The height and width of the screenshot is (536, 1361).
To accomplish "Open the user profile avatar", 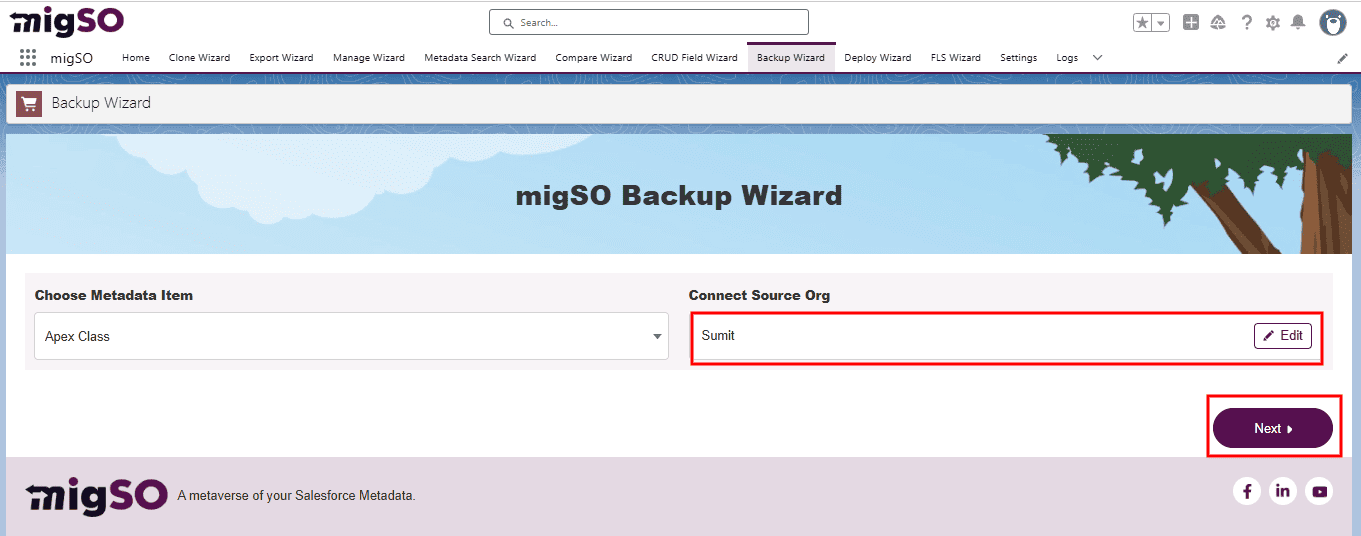I will [1332, 22].
